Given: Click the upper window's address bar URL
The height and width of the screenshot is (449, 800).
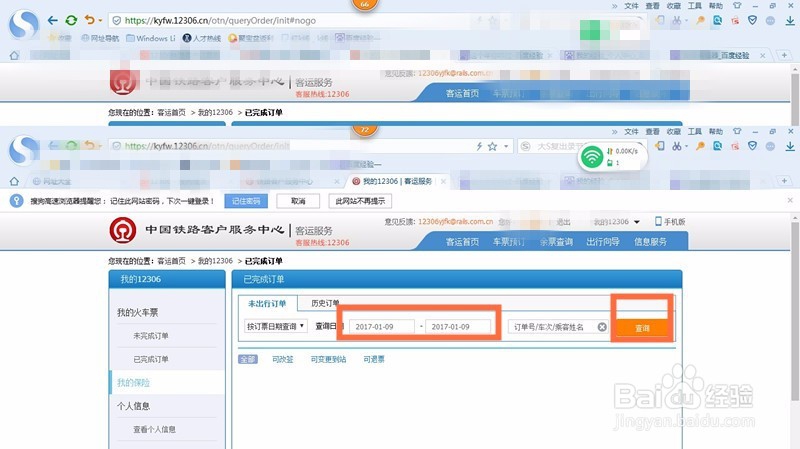Looking at the screenshot, I should click(x=220, y=20).
